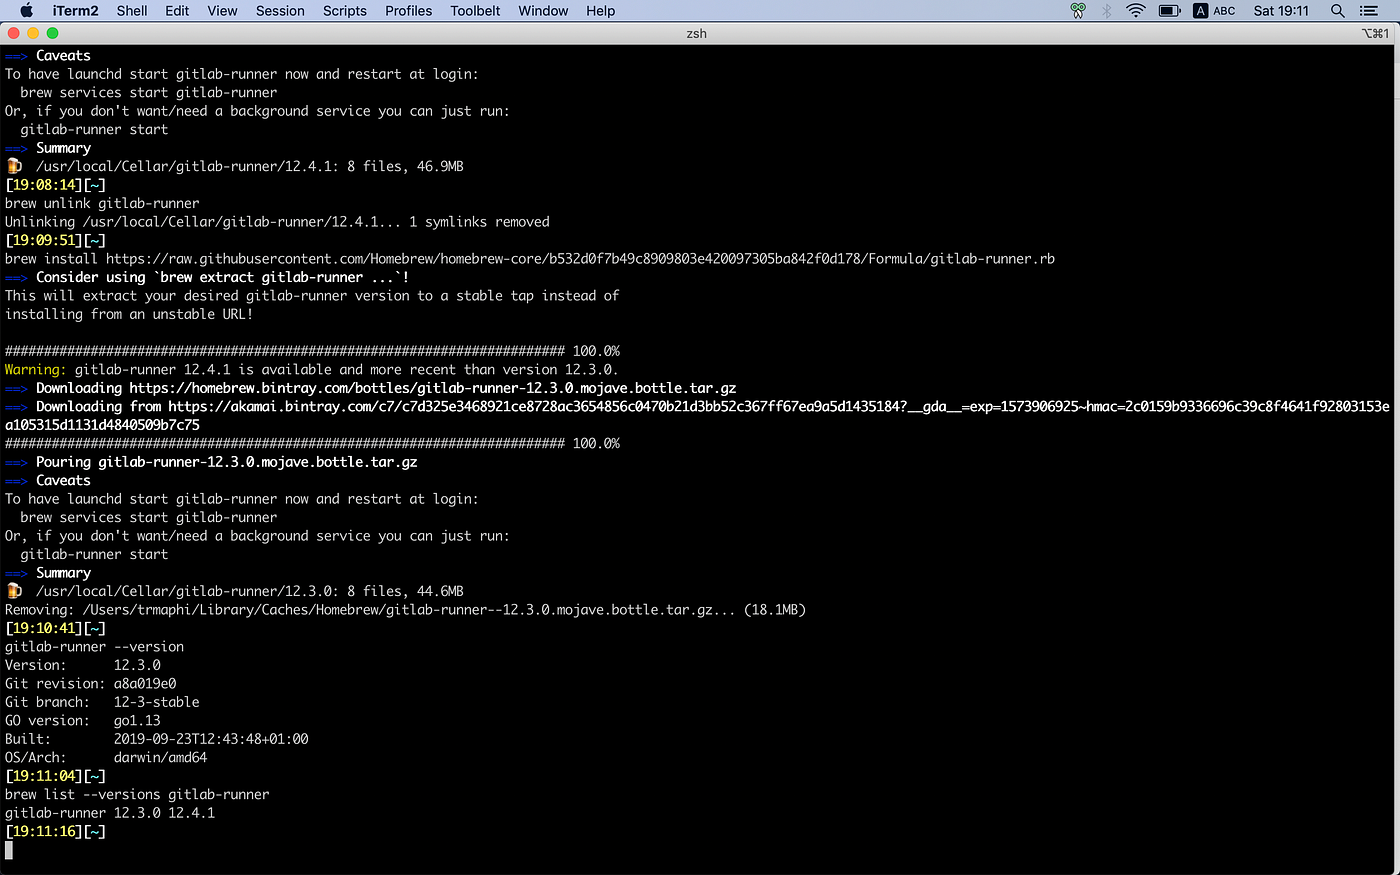This screenshot has width=1400, height=875.
Task: Click the [19:09:51] prompt timestamp
Action: (43, 240)
